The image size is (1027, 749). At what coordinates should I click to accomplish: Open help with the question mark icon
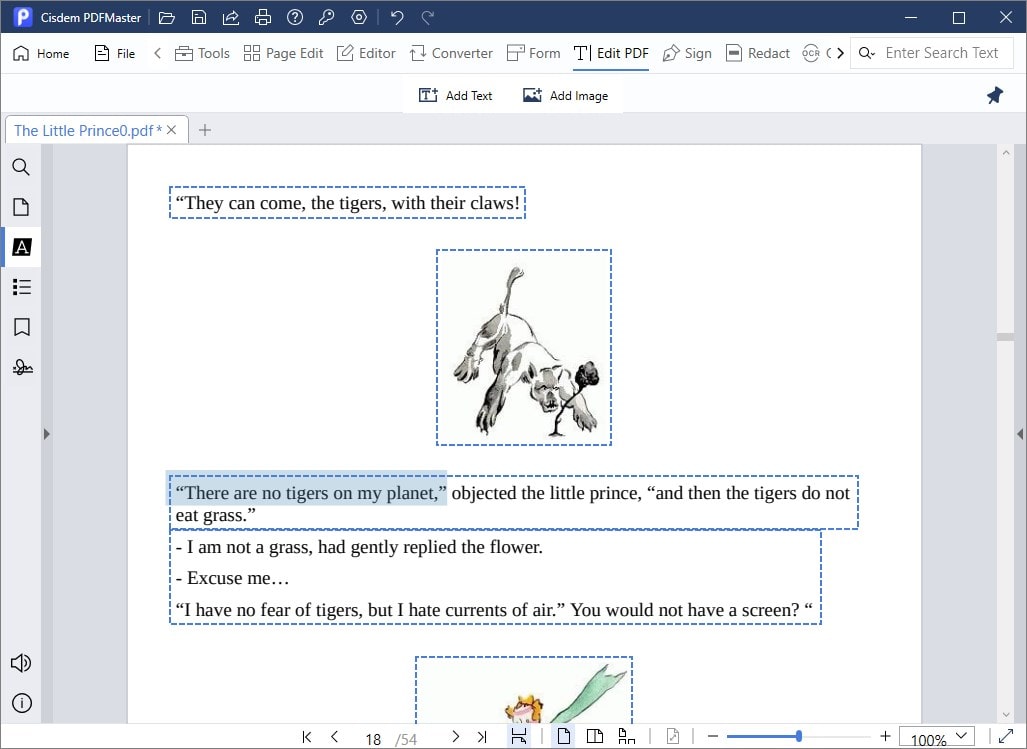295,18
